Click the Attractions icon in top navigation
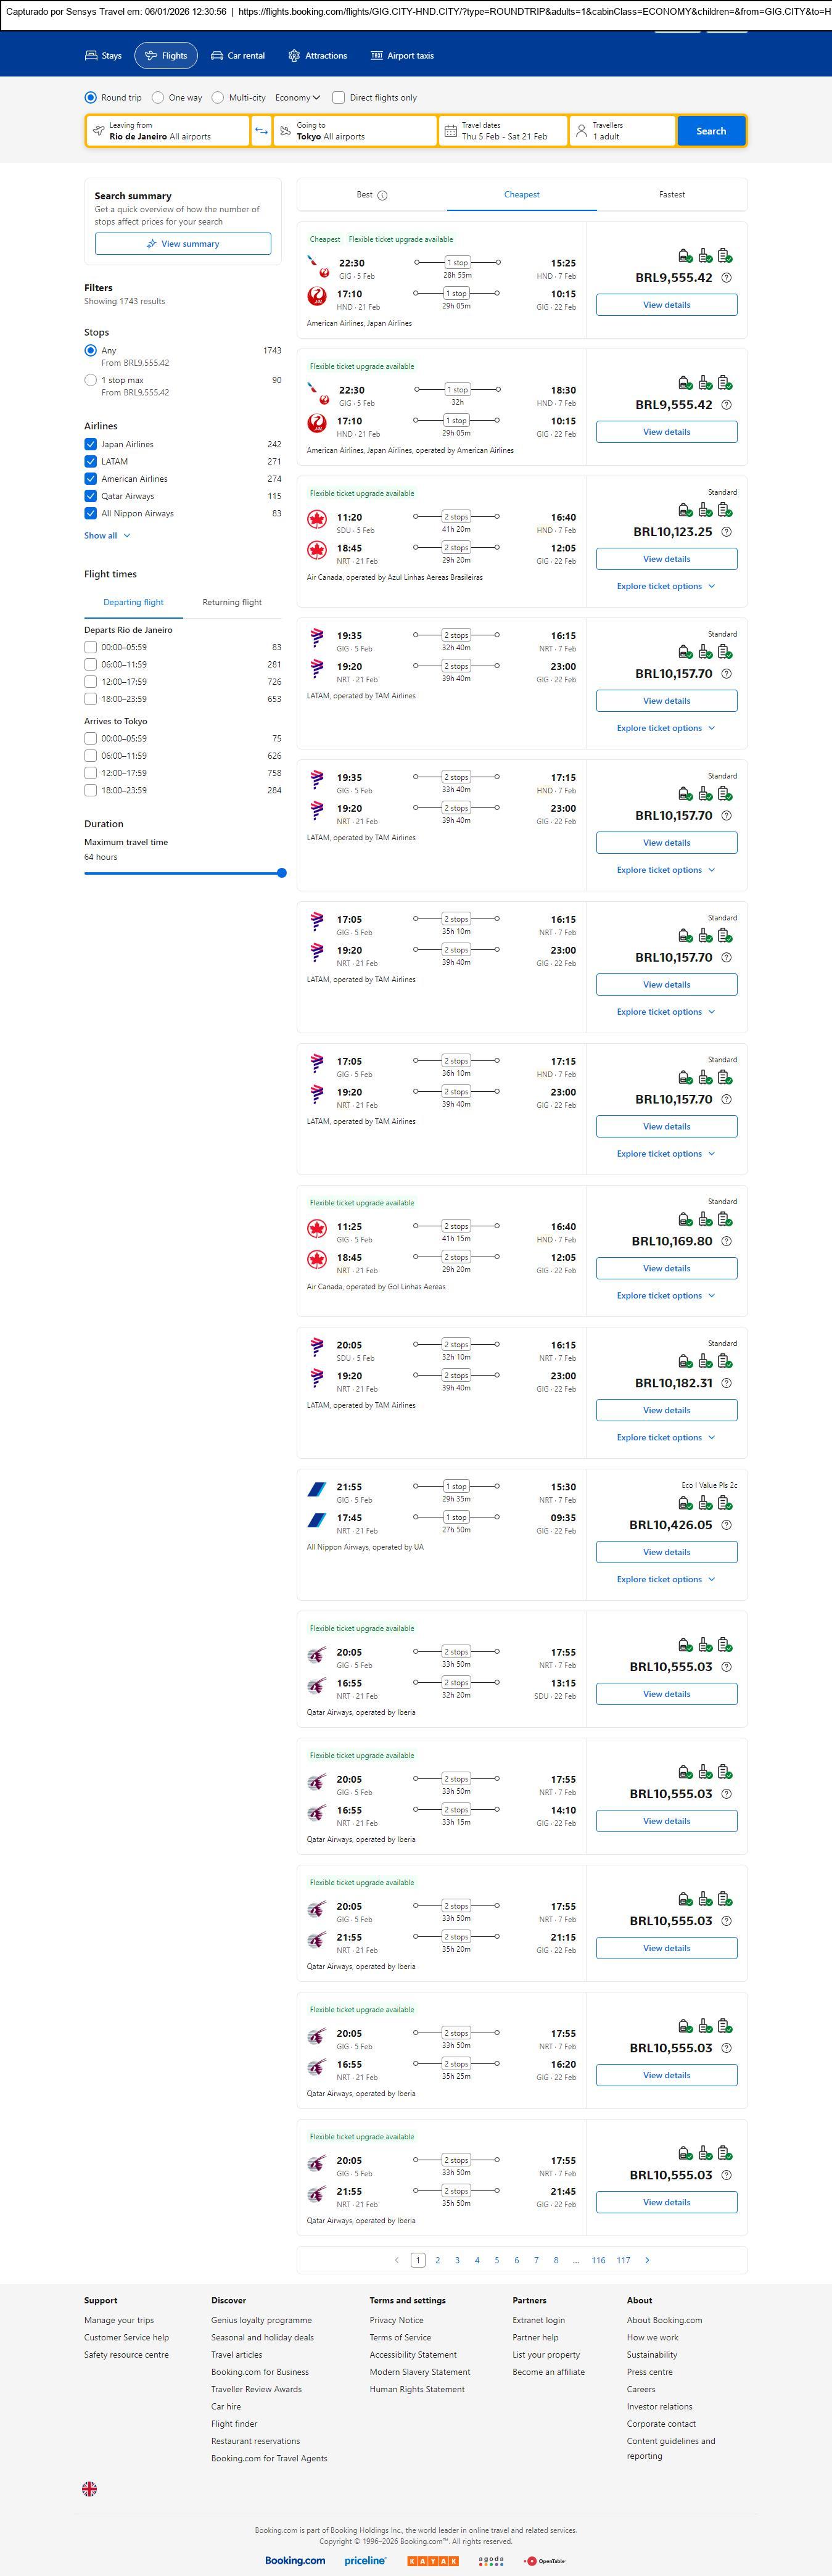This screenshot has width=832, height=2576. [294, 56]
